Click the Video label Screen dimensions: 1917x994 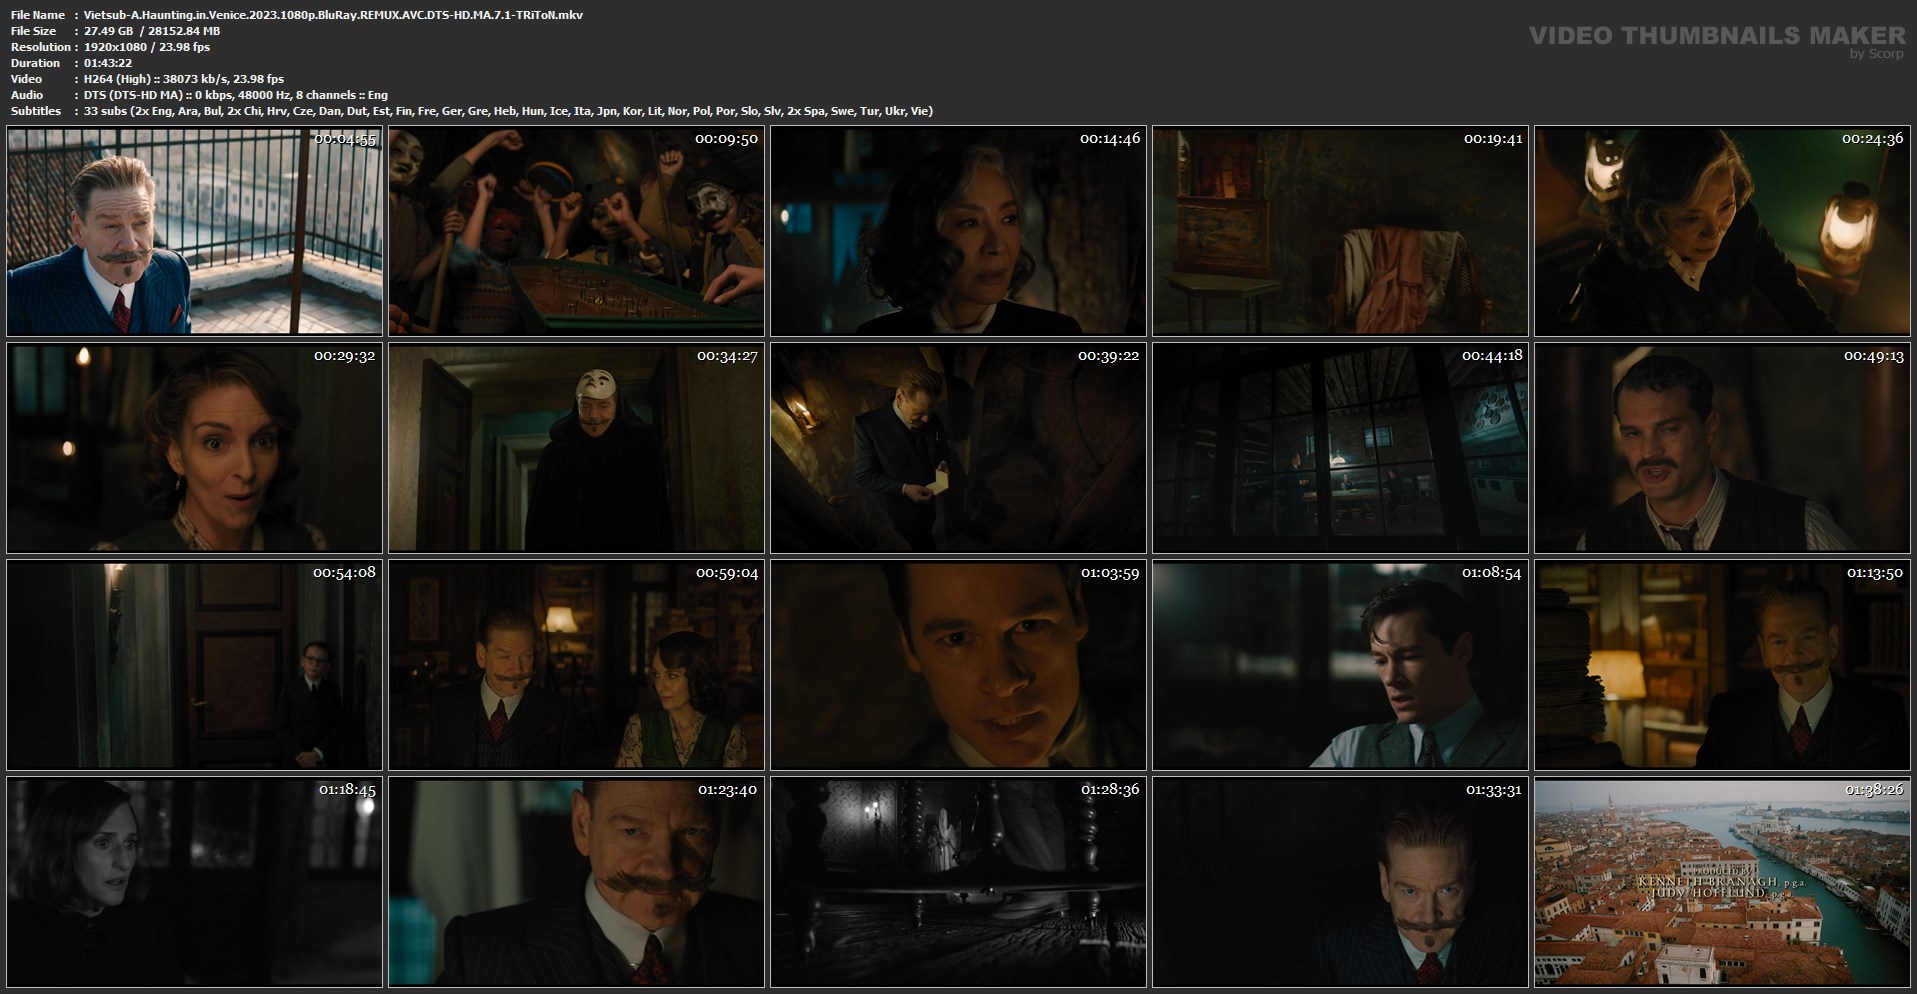click(26, 79)
